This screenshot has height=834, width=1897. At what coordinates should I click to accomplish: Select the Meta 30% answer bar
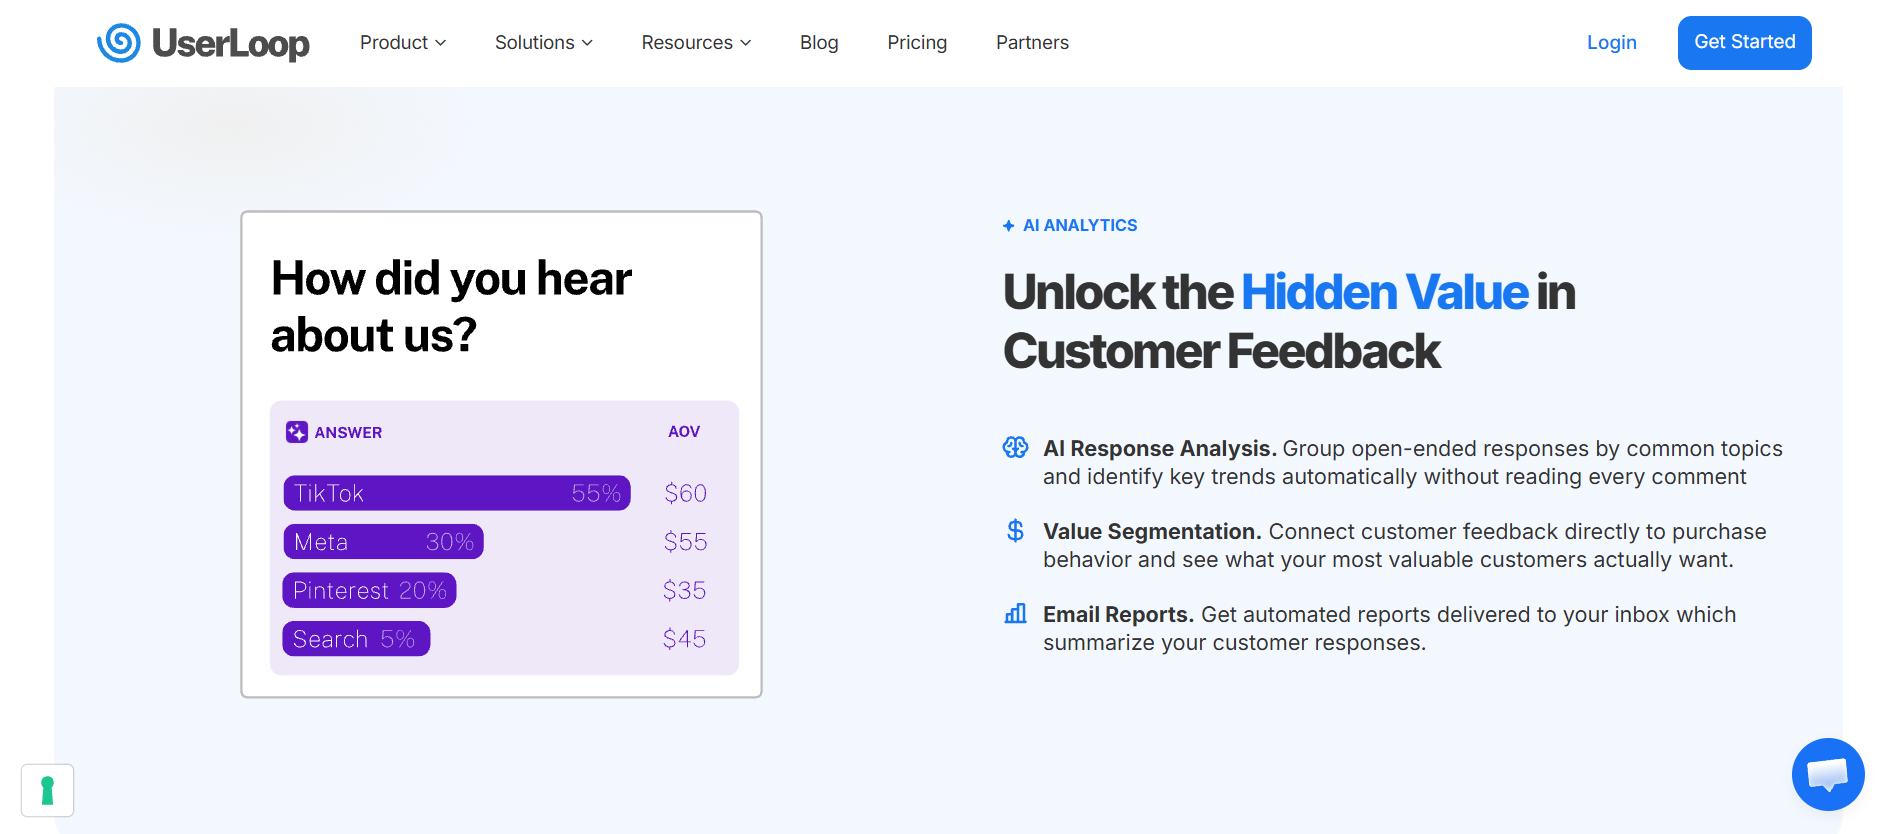pos(383,541)
